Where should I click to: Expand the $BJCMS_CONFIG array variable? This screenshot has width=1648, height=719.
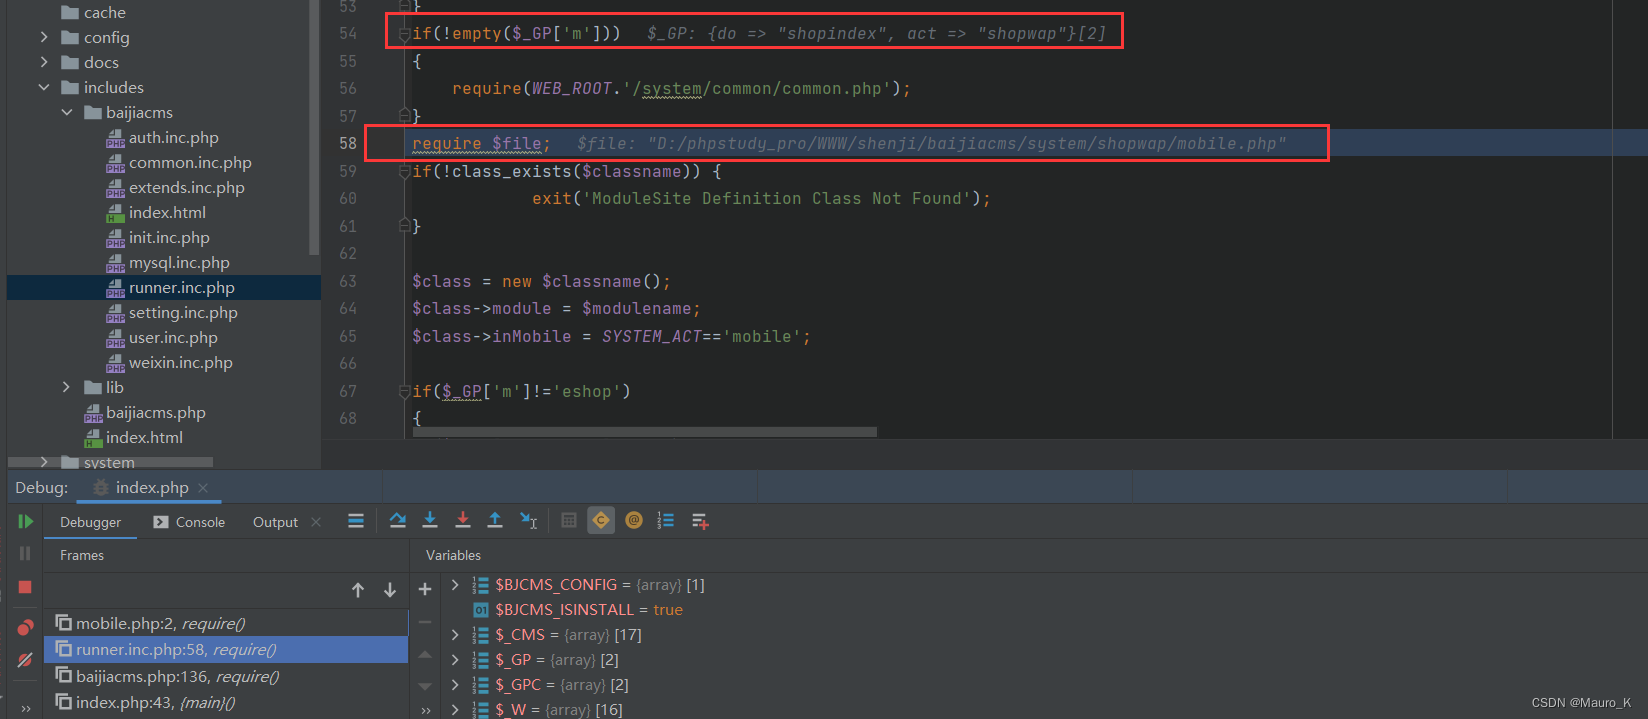(456, 585)
